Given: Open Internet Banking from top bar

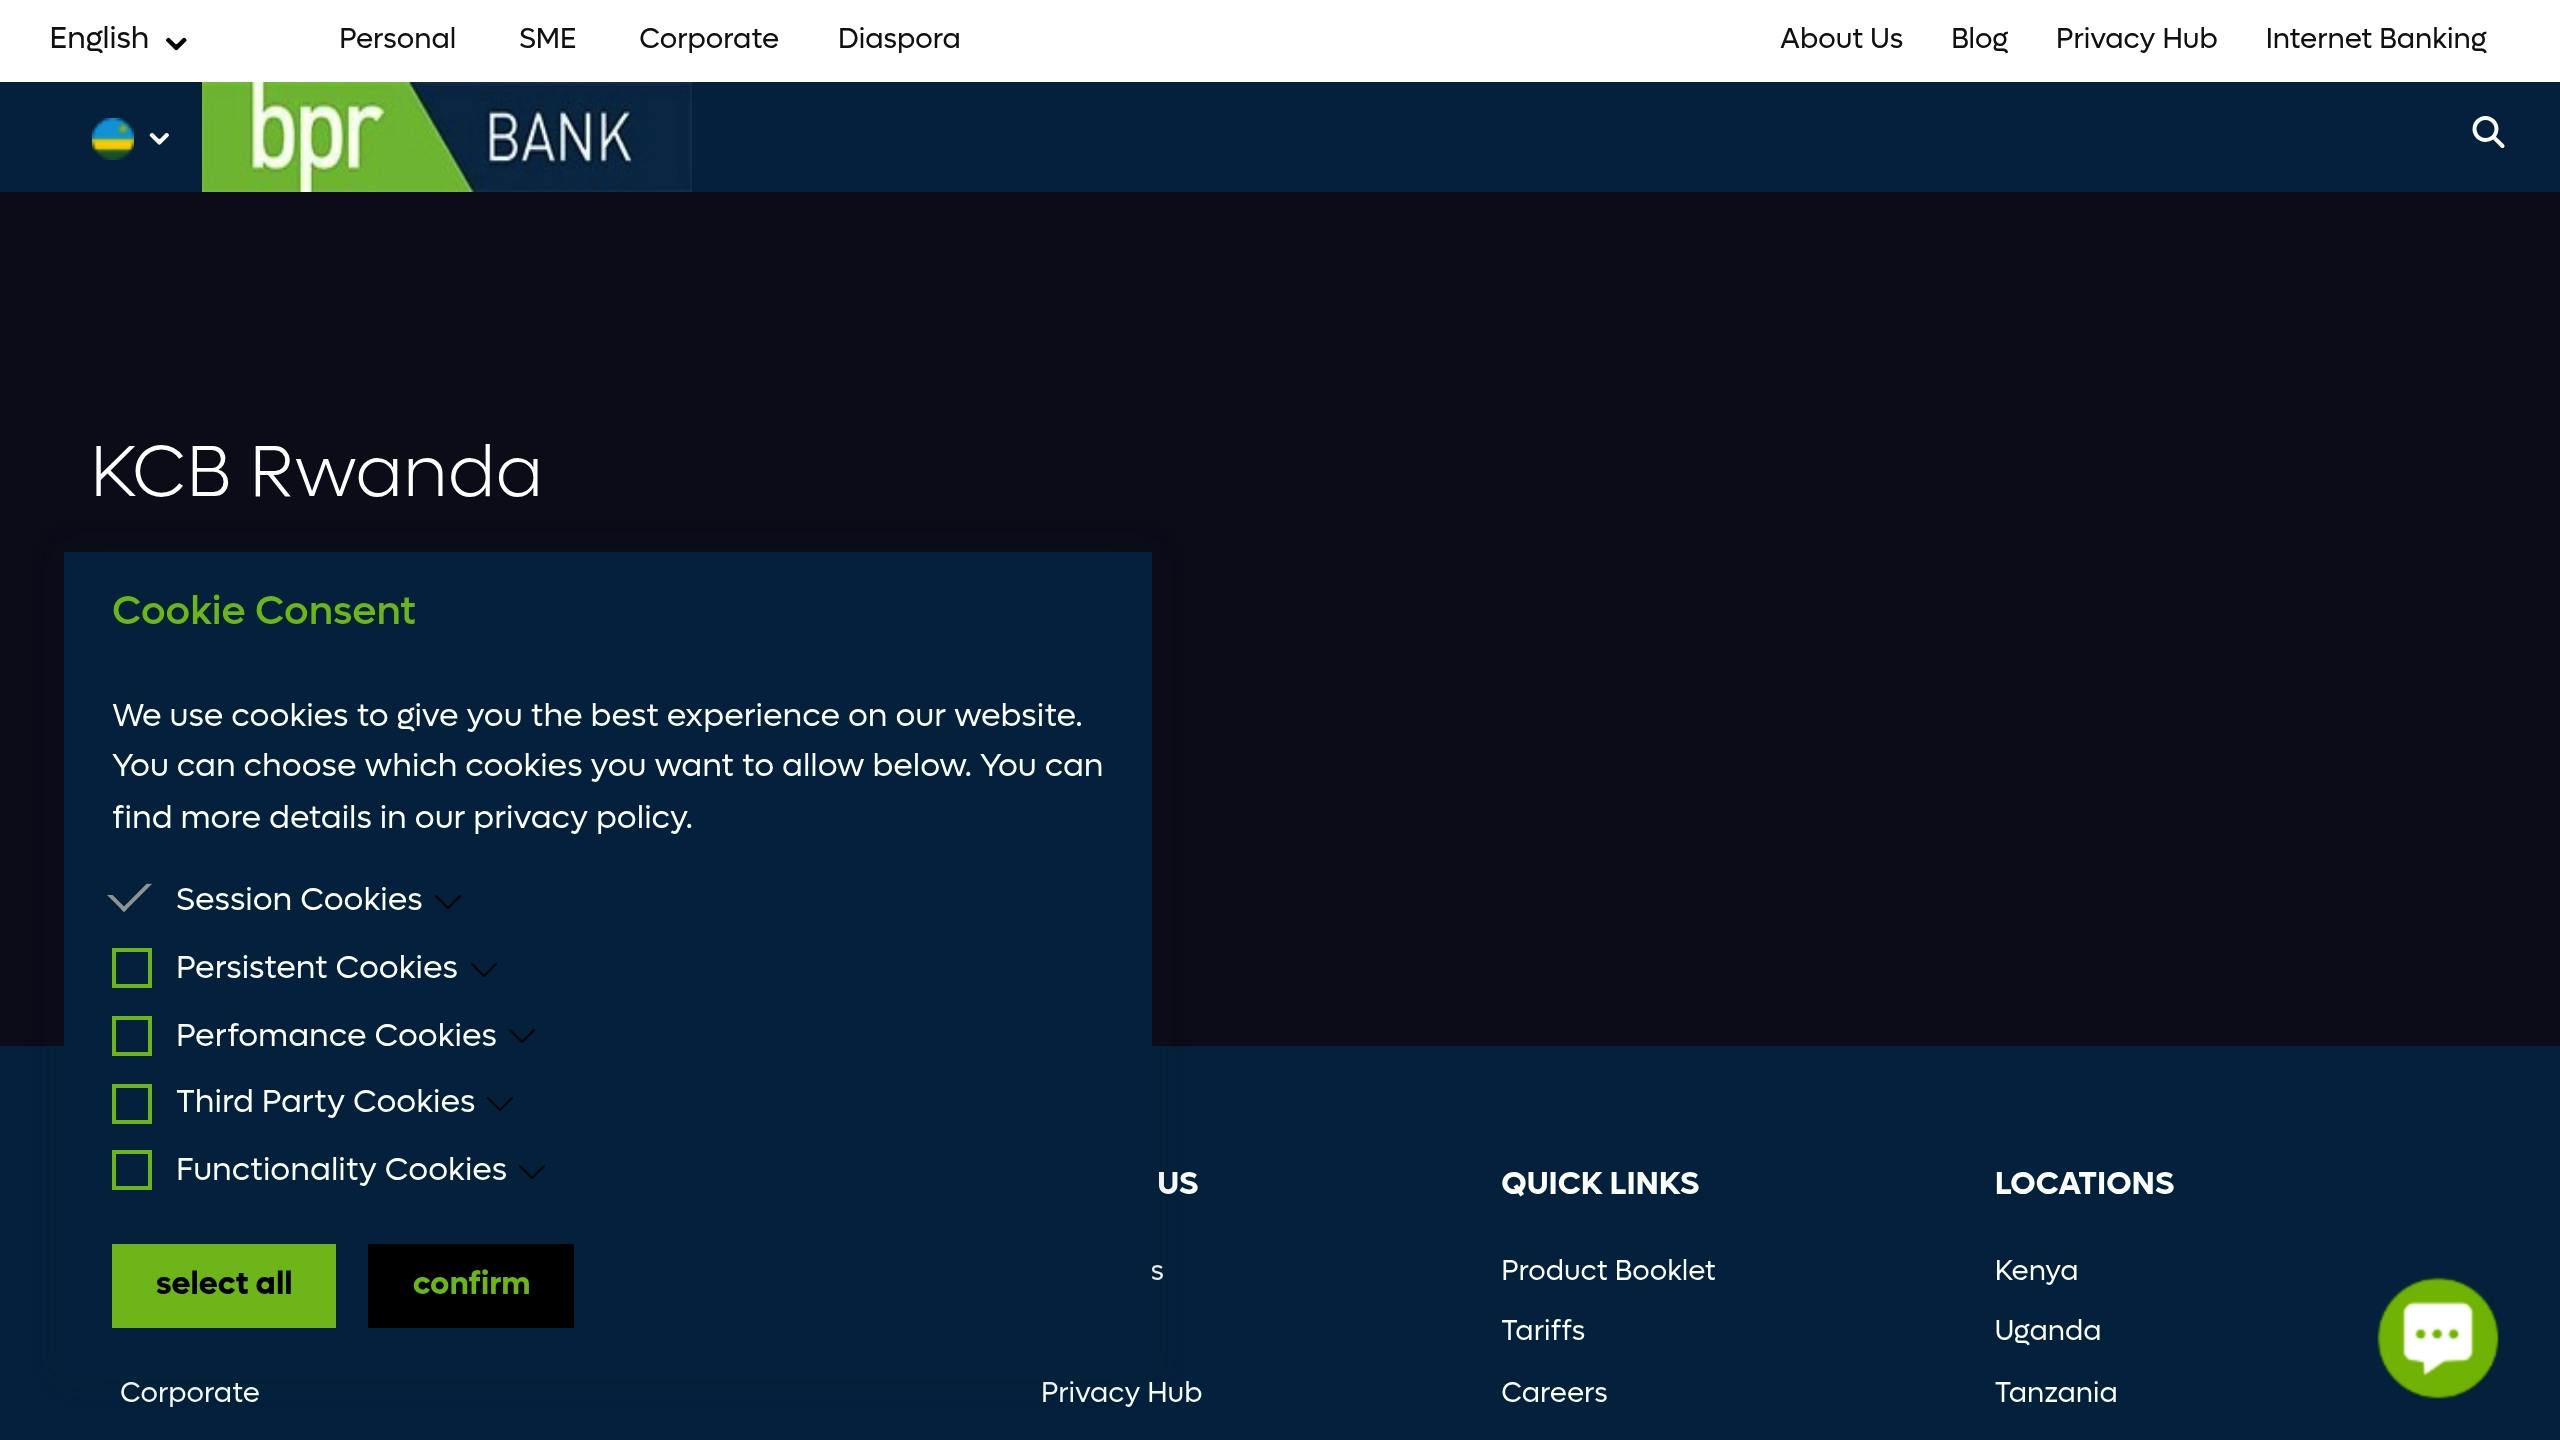Looking at the screenshot, I should pos(2375,39).
